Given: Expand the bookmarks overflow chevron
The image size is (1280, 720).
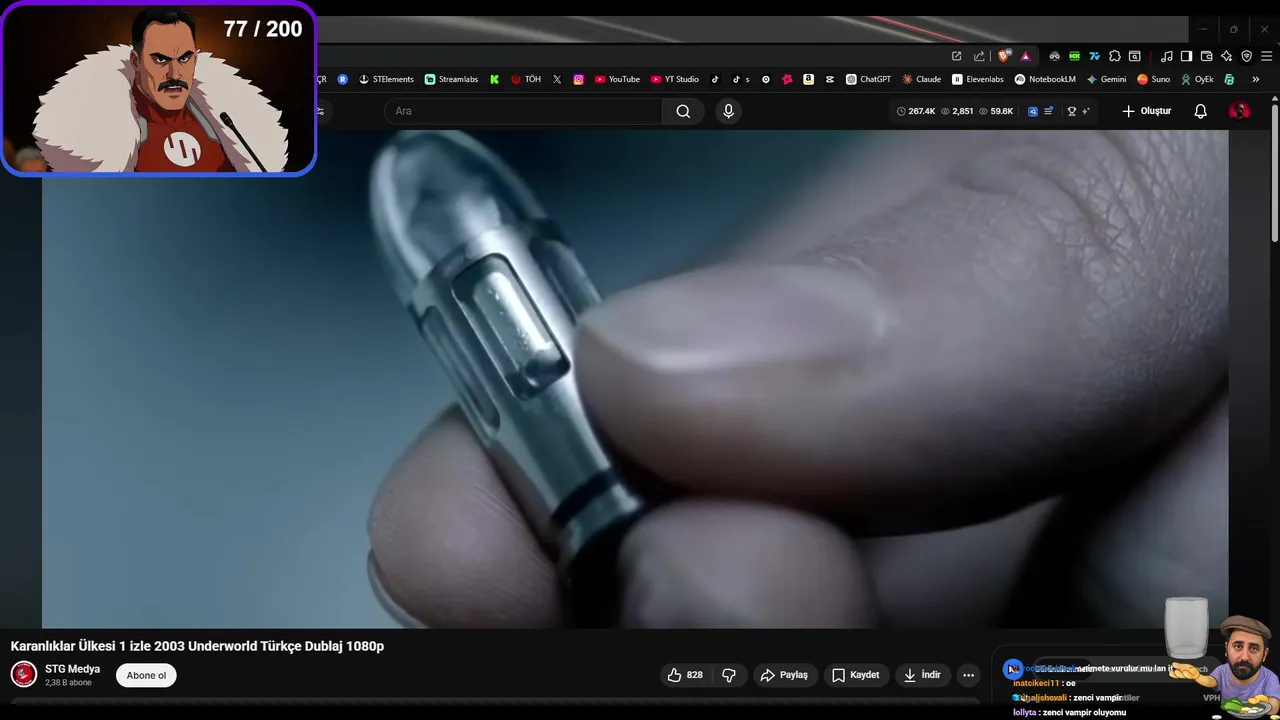Looking at the screenshot, I should tap(1255, 79).
